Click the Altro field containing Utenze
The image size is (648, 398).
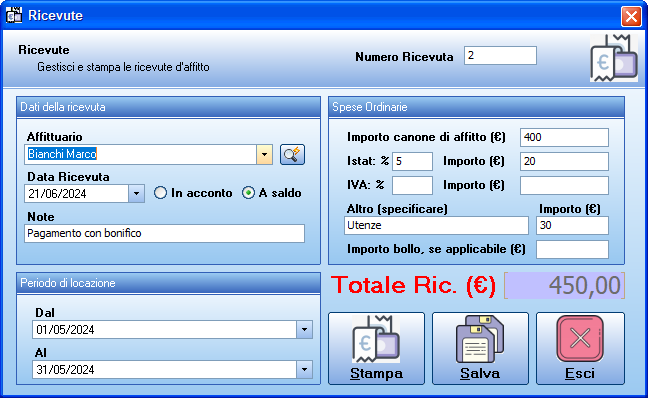coord(436,225)
